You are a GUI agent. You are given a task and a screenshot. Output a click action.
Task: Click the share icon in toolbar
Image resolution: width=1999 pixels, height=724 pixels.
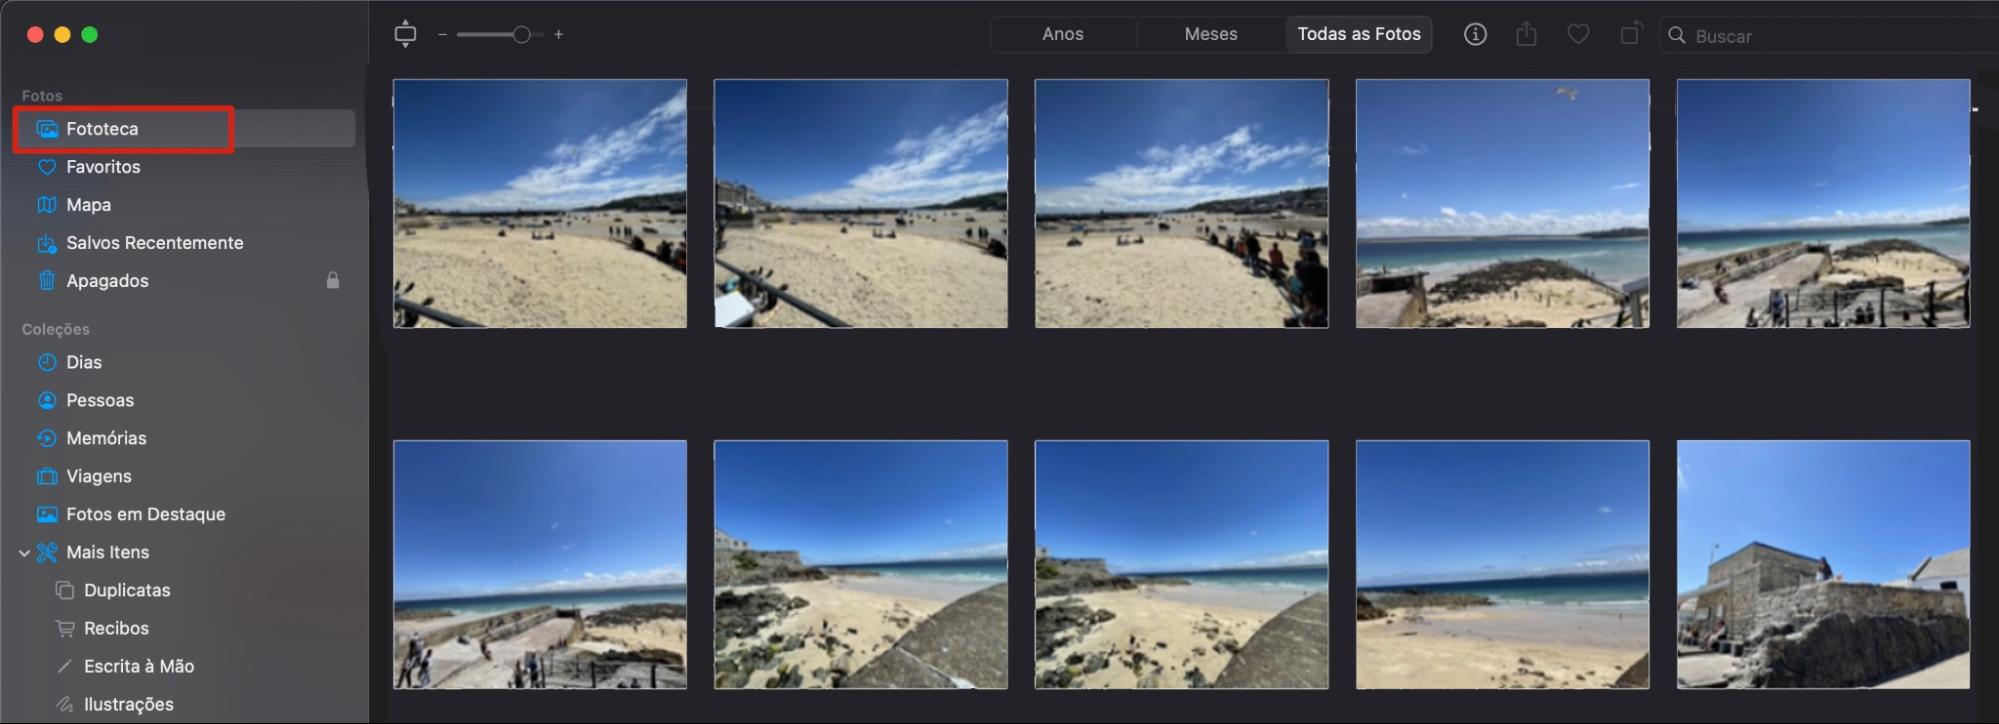1526,34
